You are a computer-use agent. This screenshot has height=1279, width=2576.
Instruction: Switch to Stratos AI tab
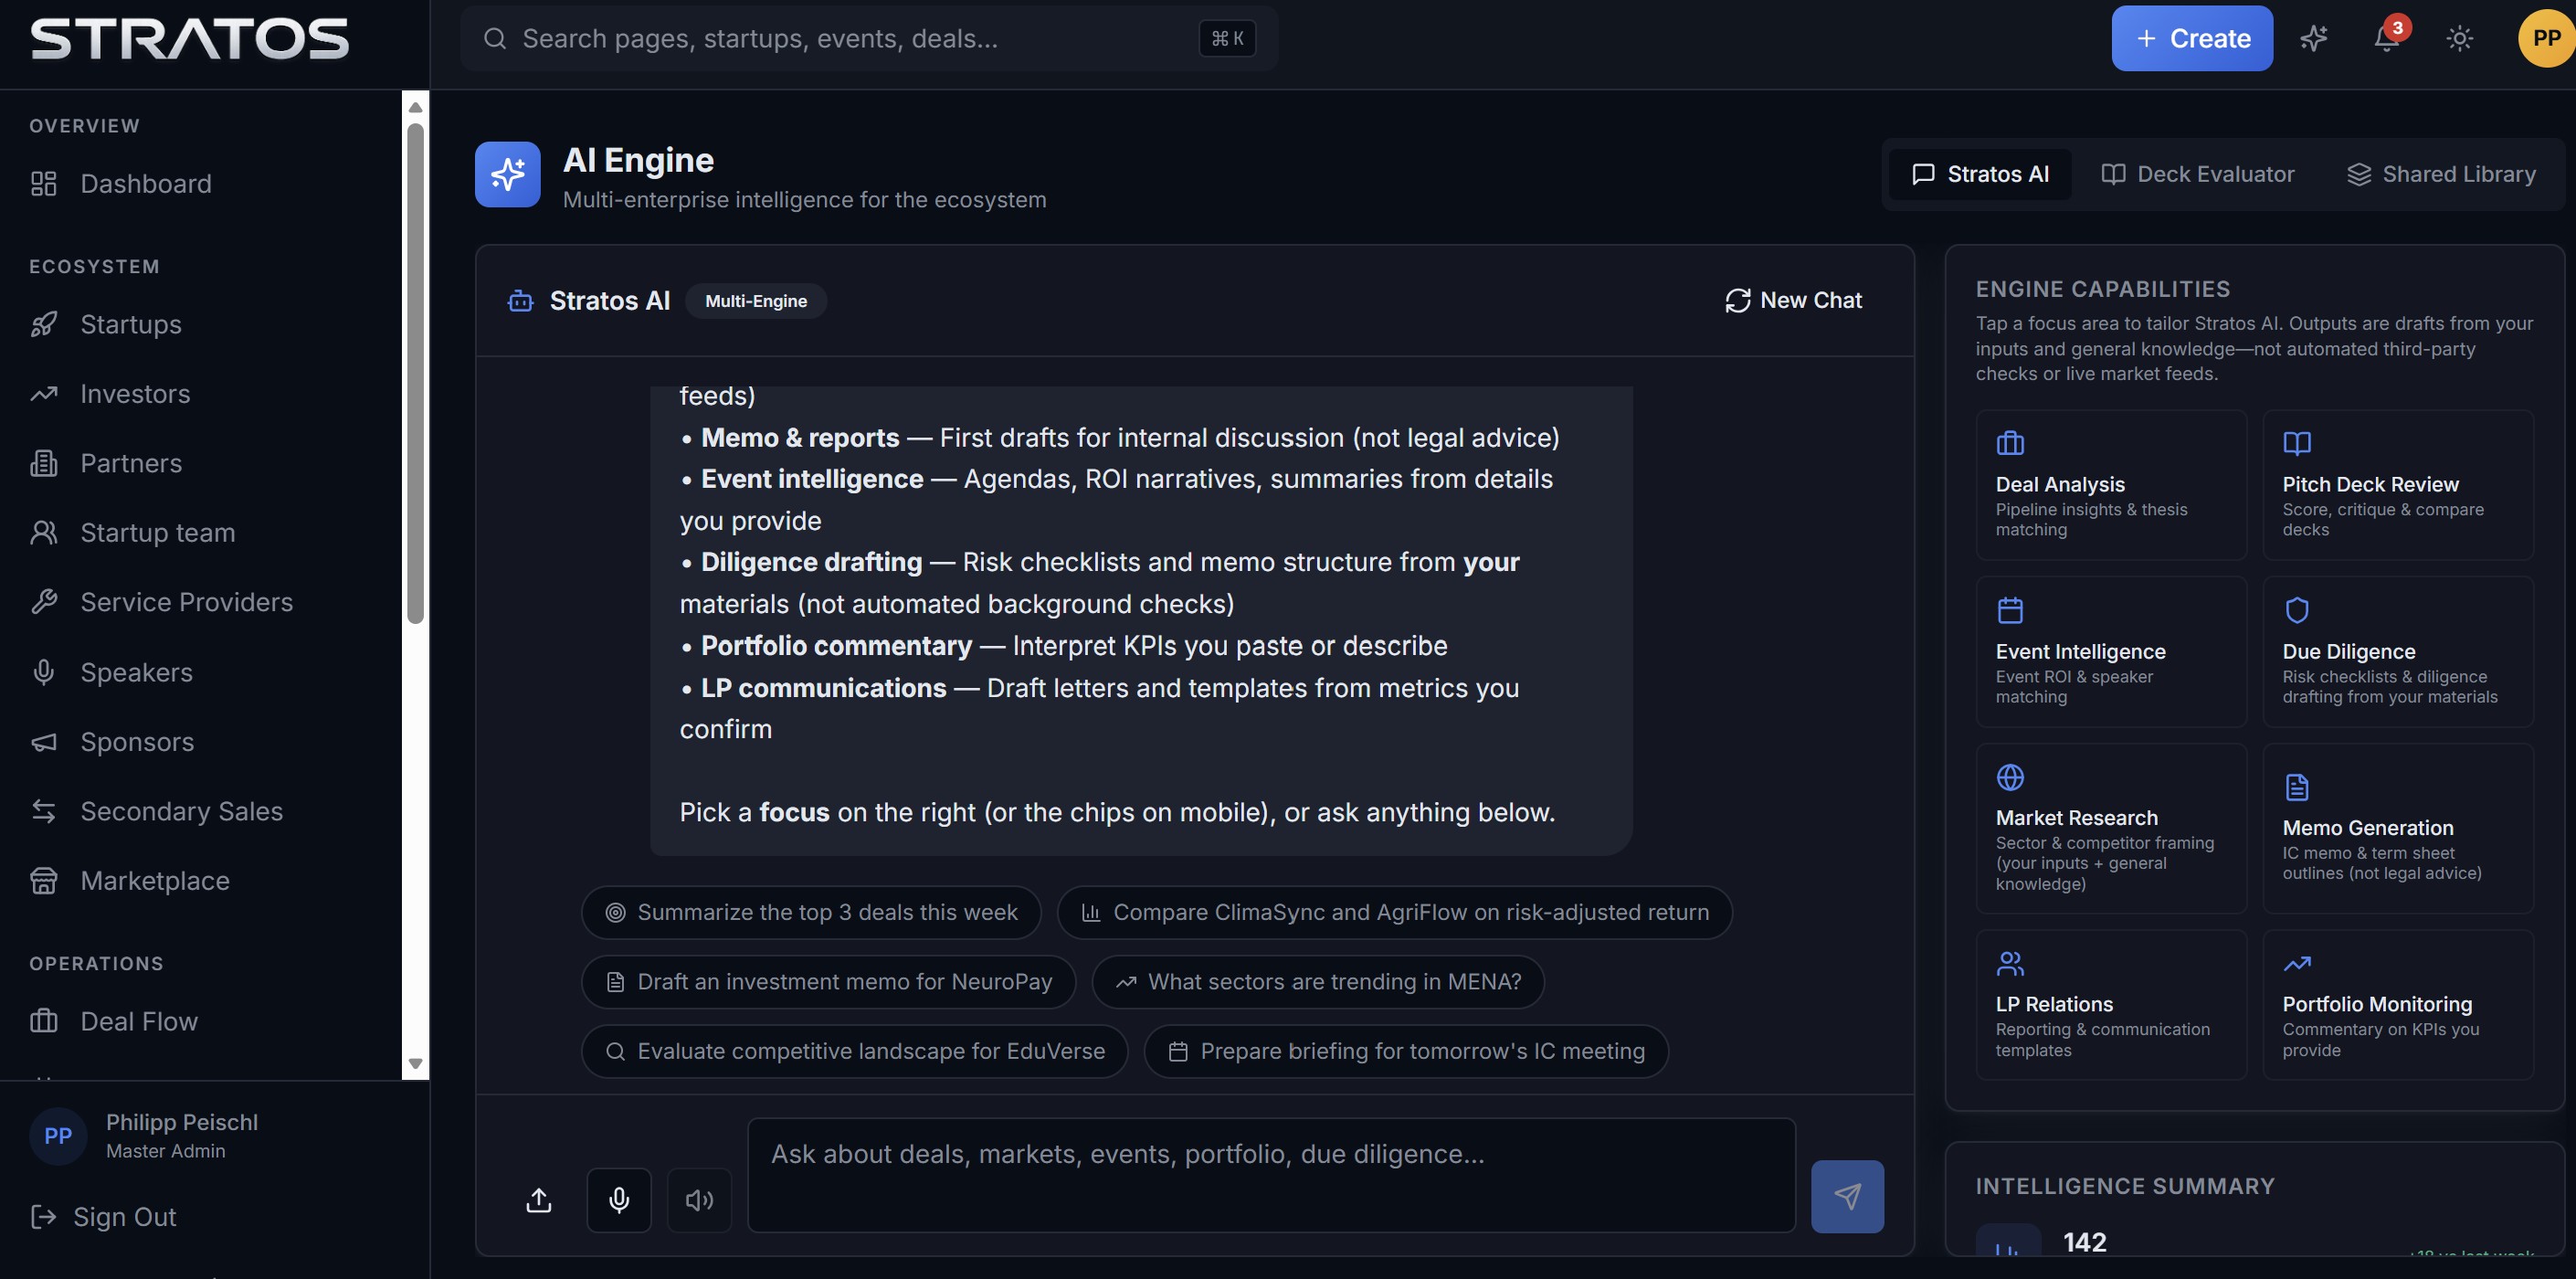[1980, 174]
